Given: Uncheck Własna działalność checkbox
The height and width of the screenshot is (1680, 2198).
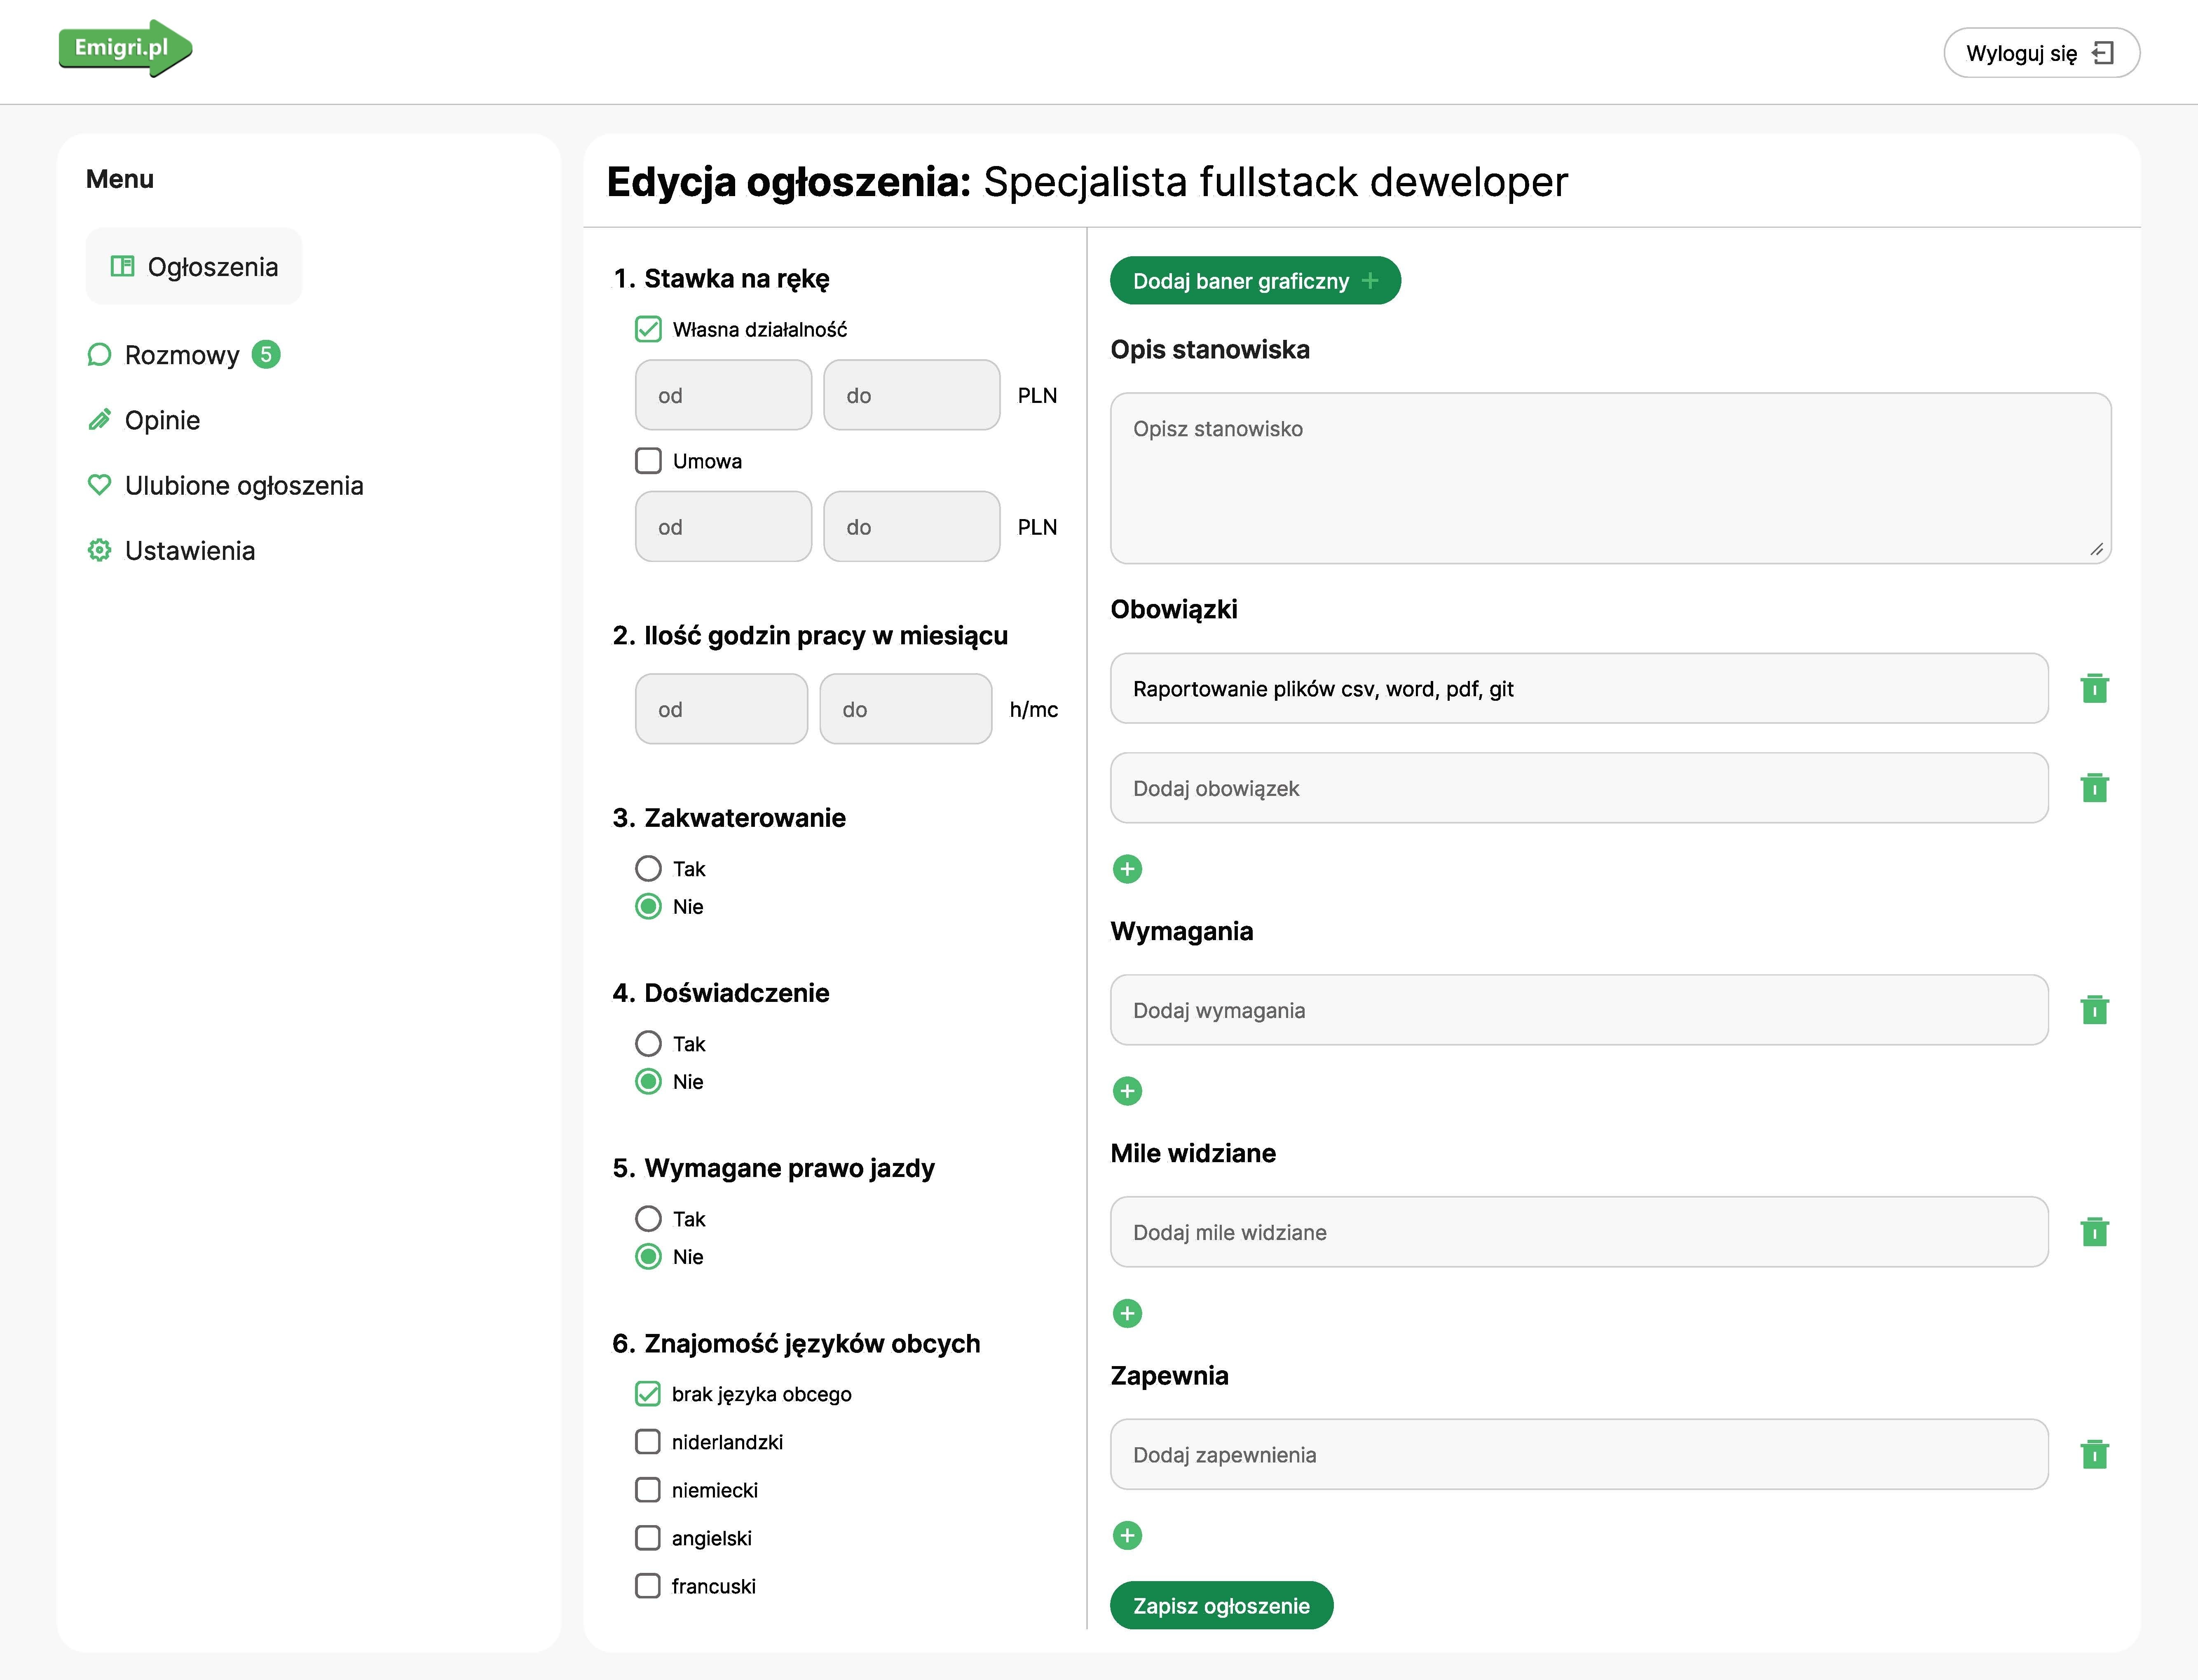Looking at the screenshot, I should pos(648,329).
